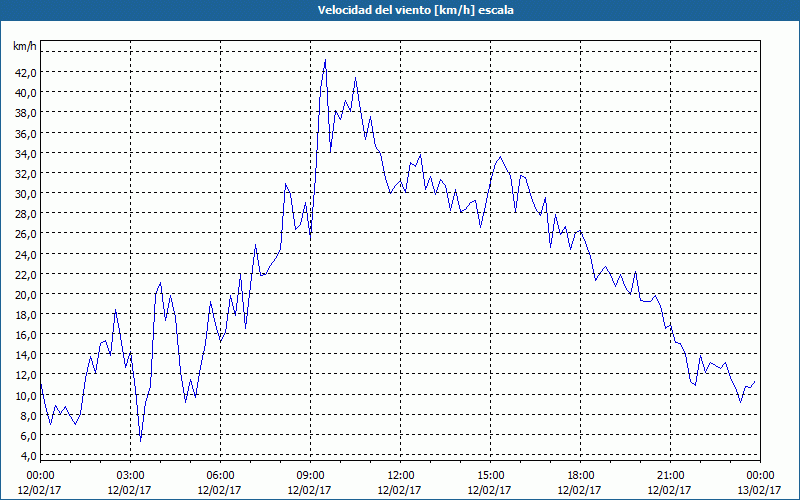Select the 22,0 y-axis value
The height and width of the screenshot is (500, 800).
tap(26, 274)
